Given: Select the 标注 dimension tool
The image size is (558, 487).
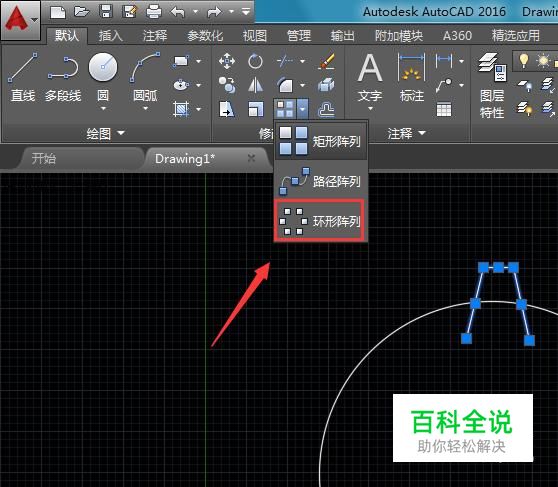Looking at the screenshot, I should [412, 78].
